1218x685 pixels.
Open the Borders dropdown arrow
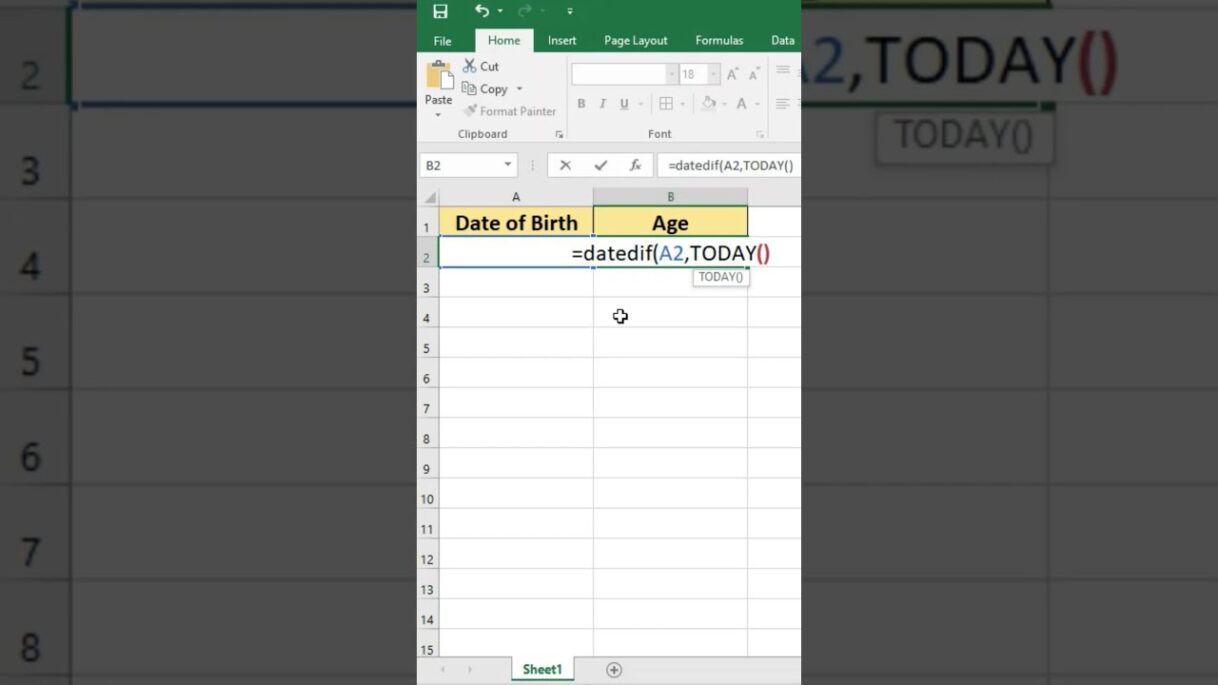[682, 104]
